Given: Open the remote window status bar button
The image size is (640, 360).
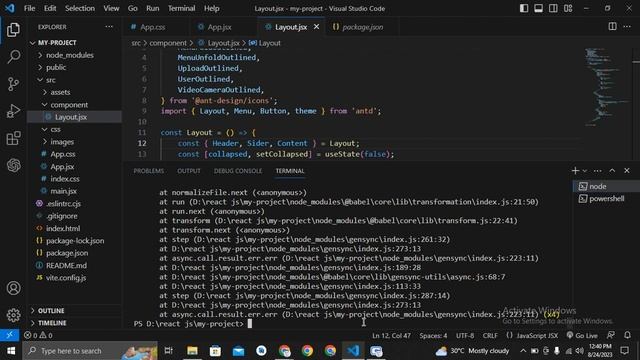Looking at the screenshot, I should (x=9, y=335).
